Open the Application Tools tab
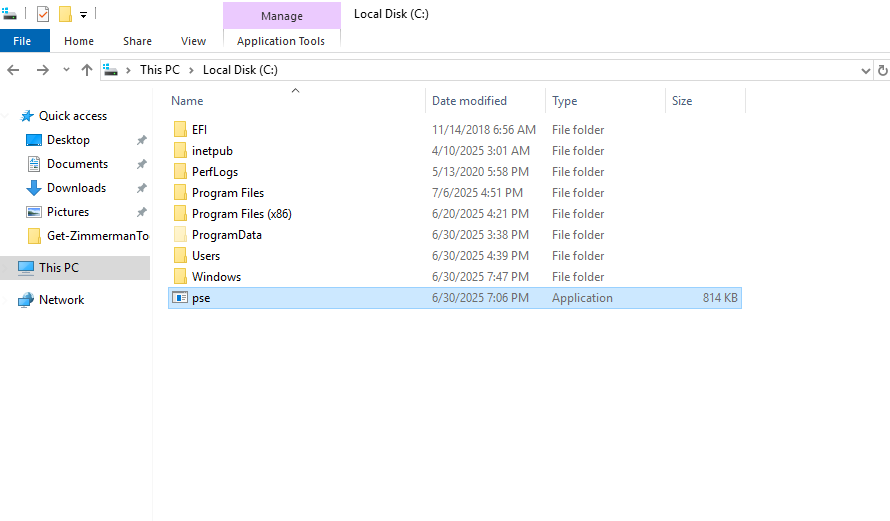Screen dimensions: 890x521 click(x=281, y=41)
